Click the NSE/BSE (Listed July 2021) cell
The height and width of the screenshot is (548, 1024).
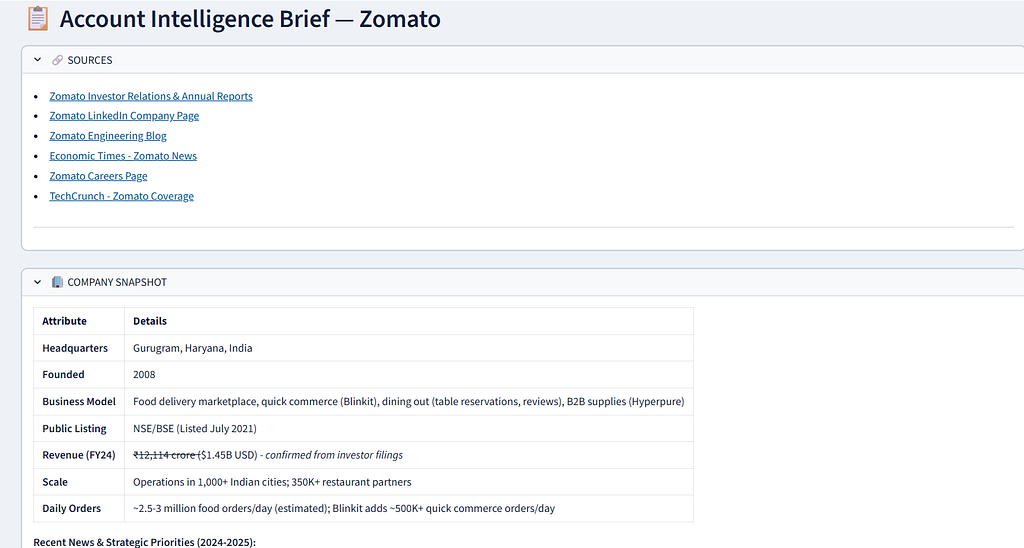point(409,428)
